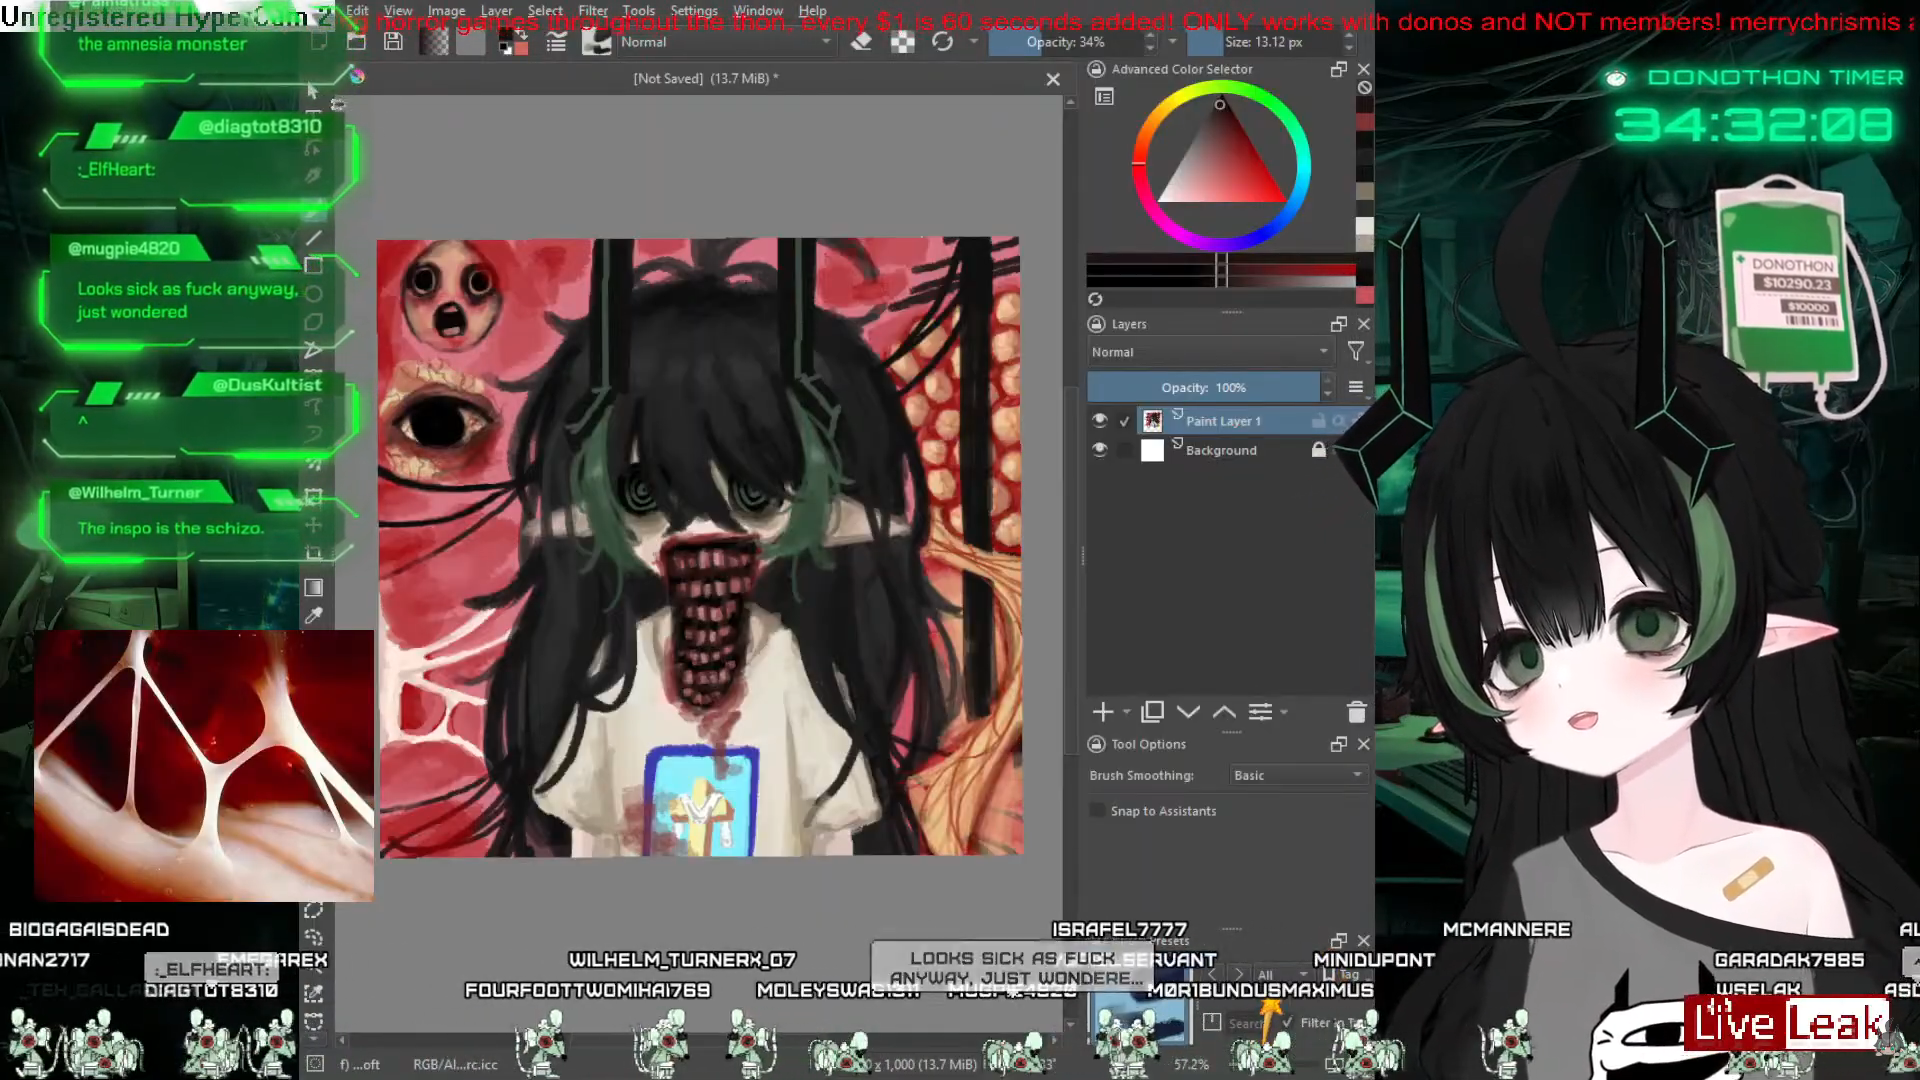Open the layer blending mode Normal dropdown
The width and height of the screenshot is (1920, 1080).
pos(1210,352)
